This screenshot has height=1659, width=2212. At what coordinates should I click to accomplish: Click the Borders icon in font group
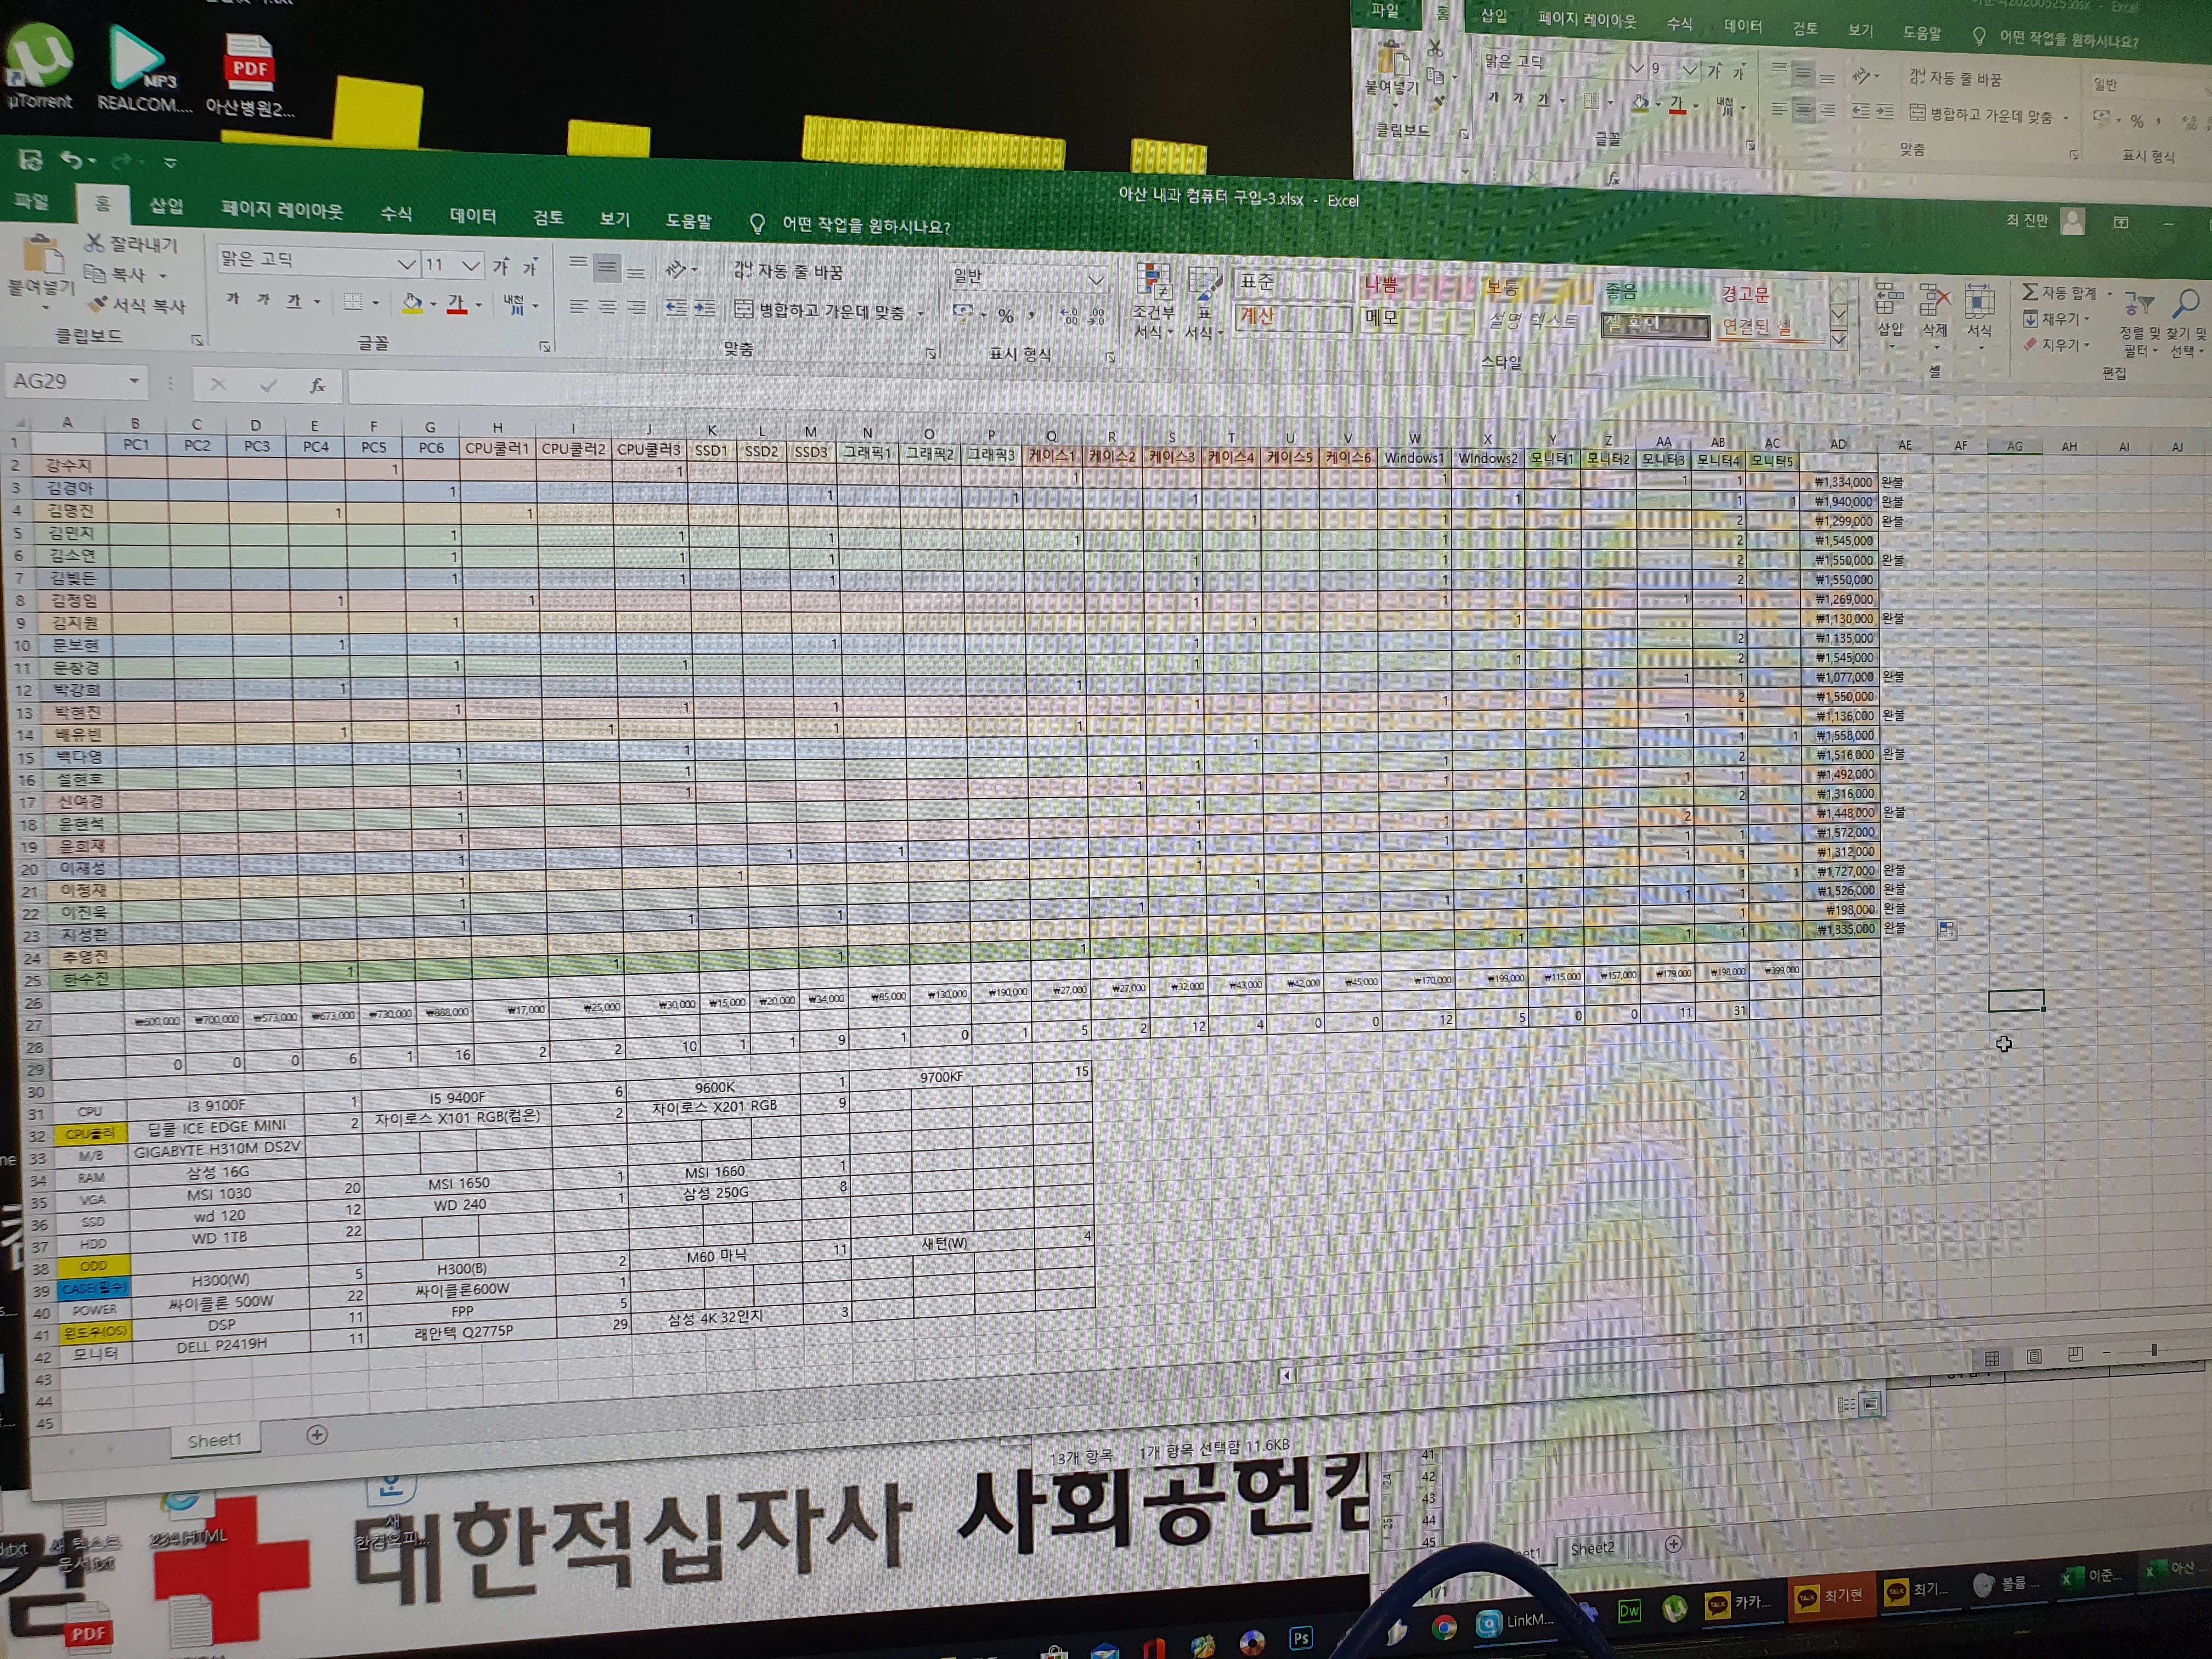(x=353, y=301)
